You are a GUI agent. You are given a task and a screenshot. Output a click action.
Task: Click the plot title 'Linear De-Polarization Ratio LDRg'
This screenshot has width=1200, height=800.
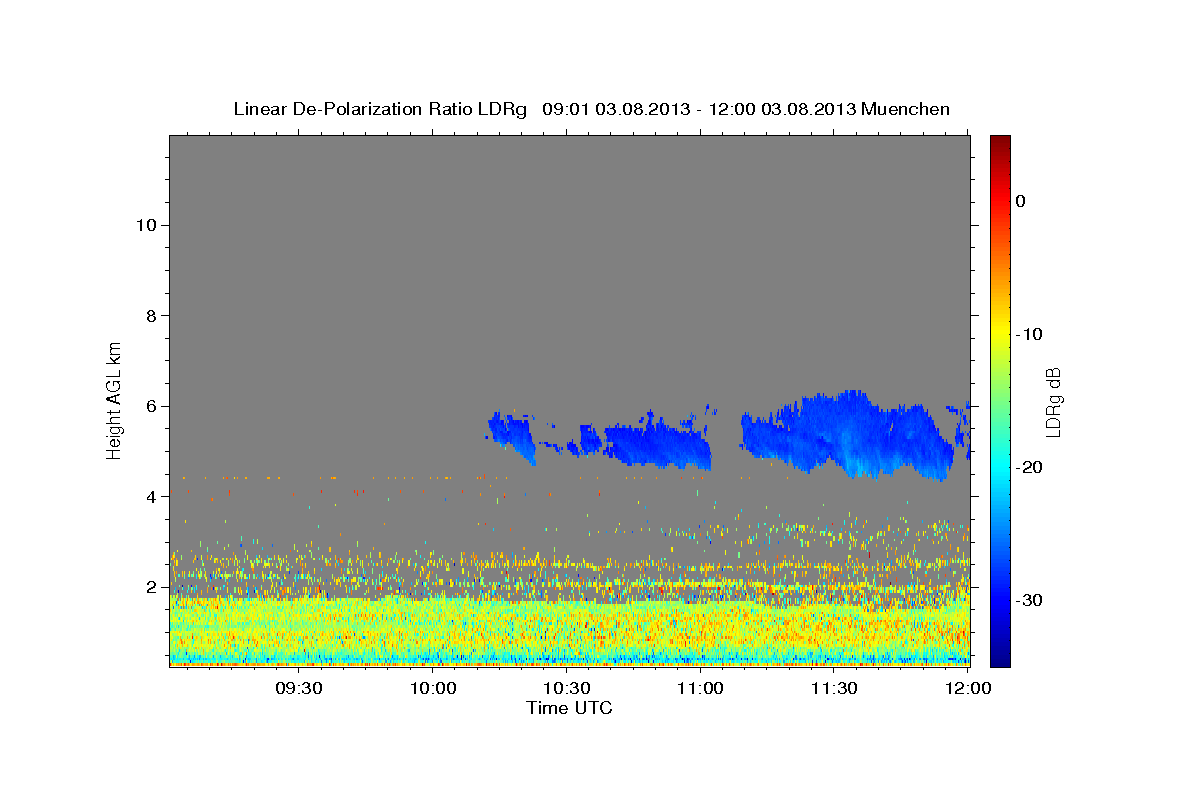379,109
